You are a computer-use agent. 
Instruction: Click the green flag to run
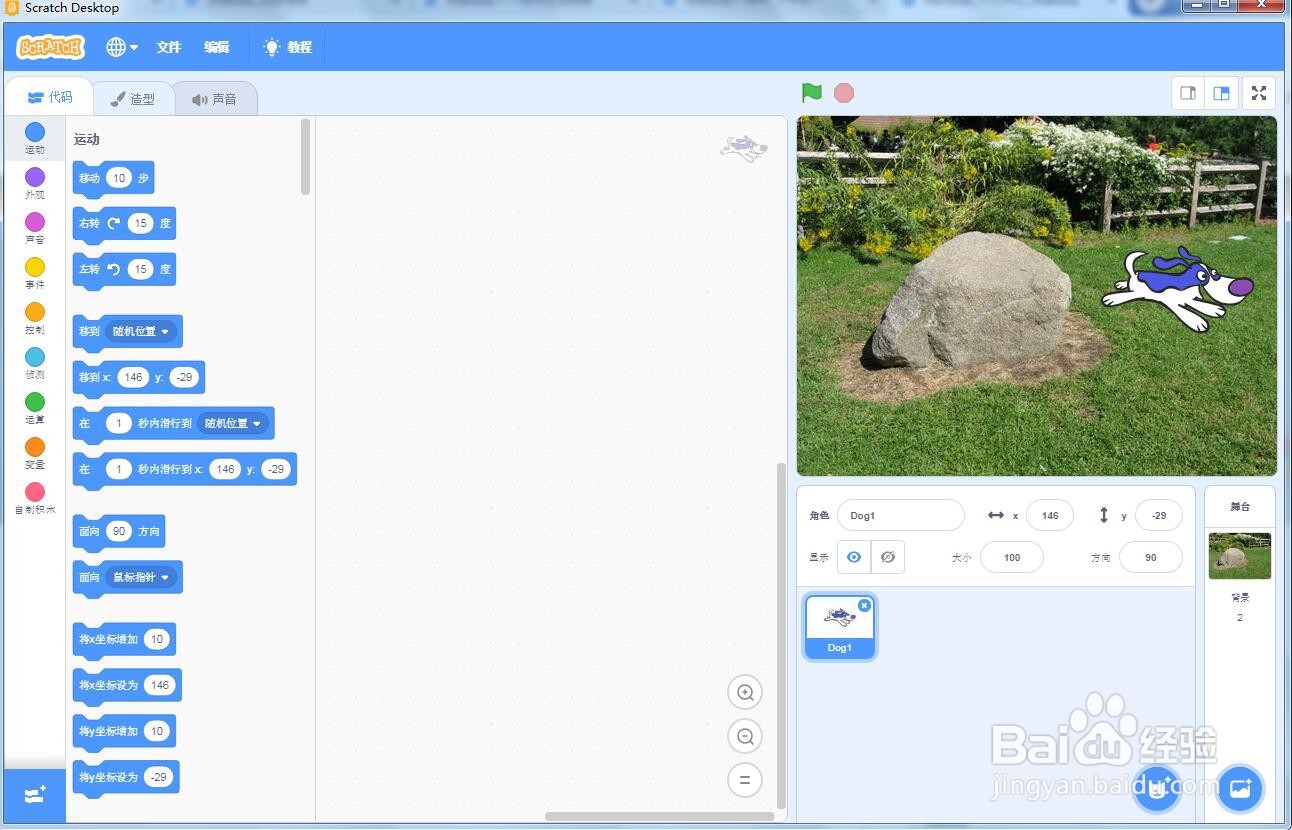pyautogui.click(x=812, y=93)
